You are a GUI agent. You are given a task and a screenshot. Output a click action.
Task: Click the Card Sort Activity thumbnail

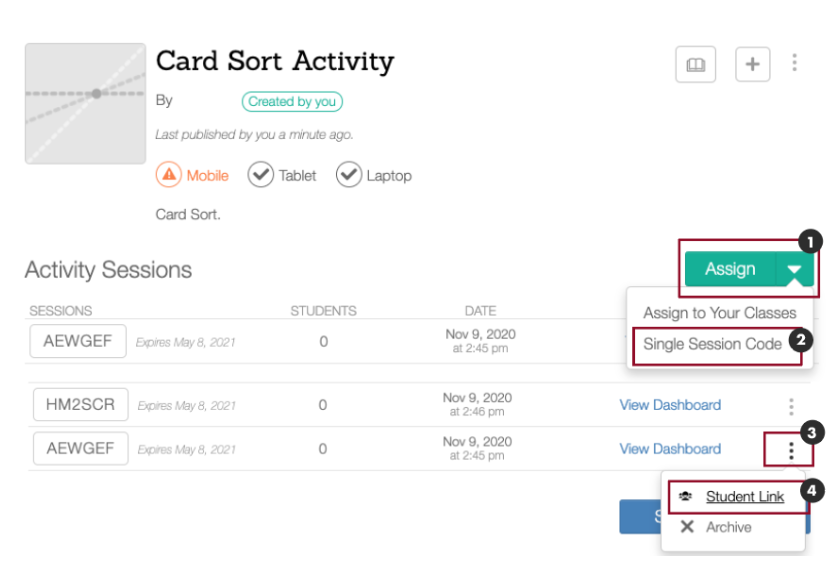[86, 104]
